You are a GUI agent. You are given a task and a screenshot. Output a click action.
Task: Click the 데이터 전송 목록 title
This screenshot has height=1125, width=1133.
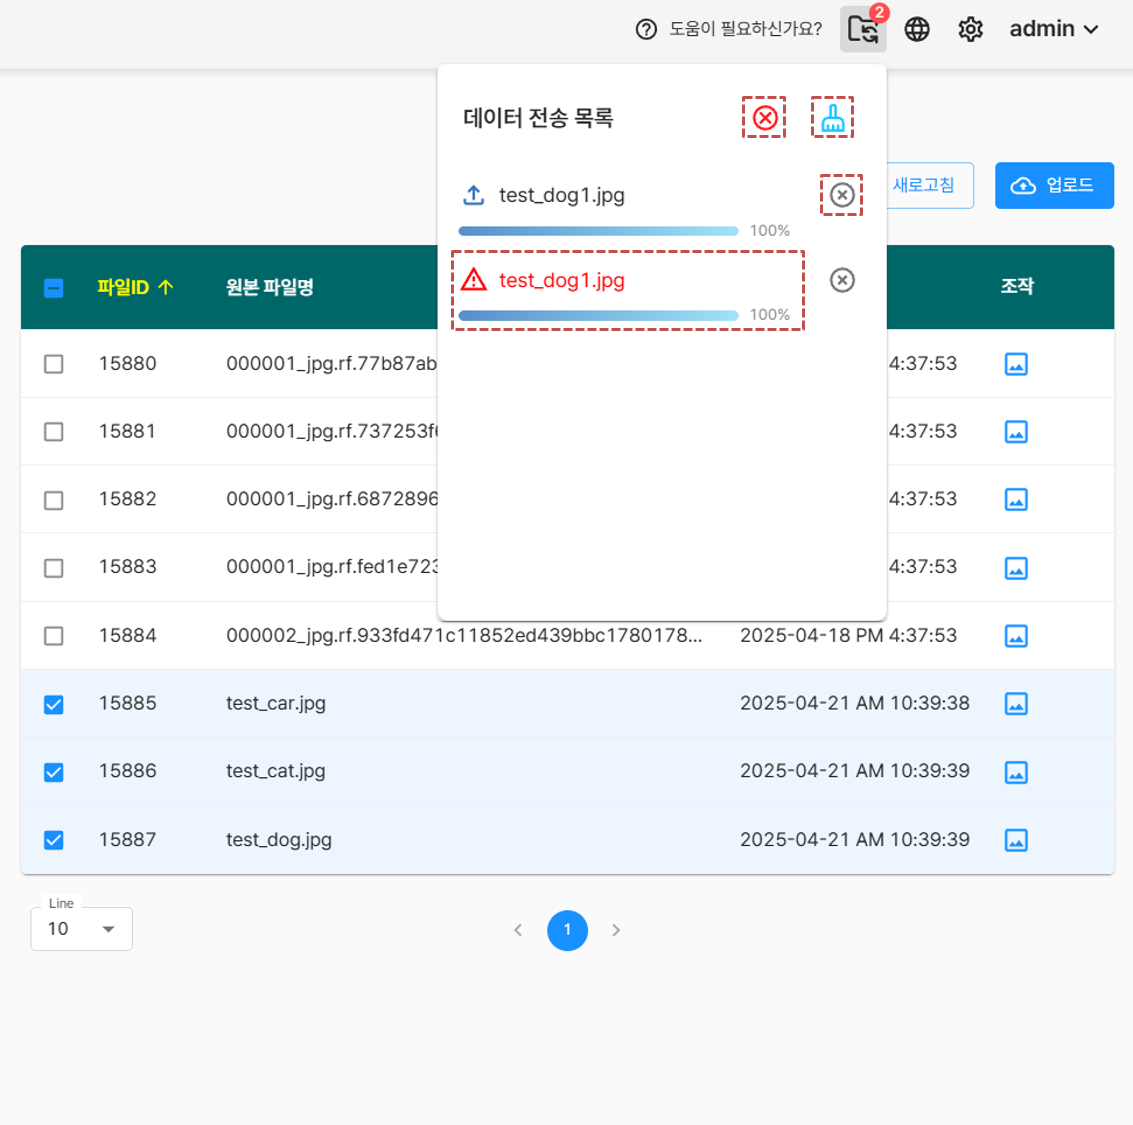point(538,118)
